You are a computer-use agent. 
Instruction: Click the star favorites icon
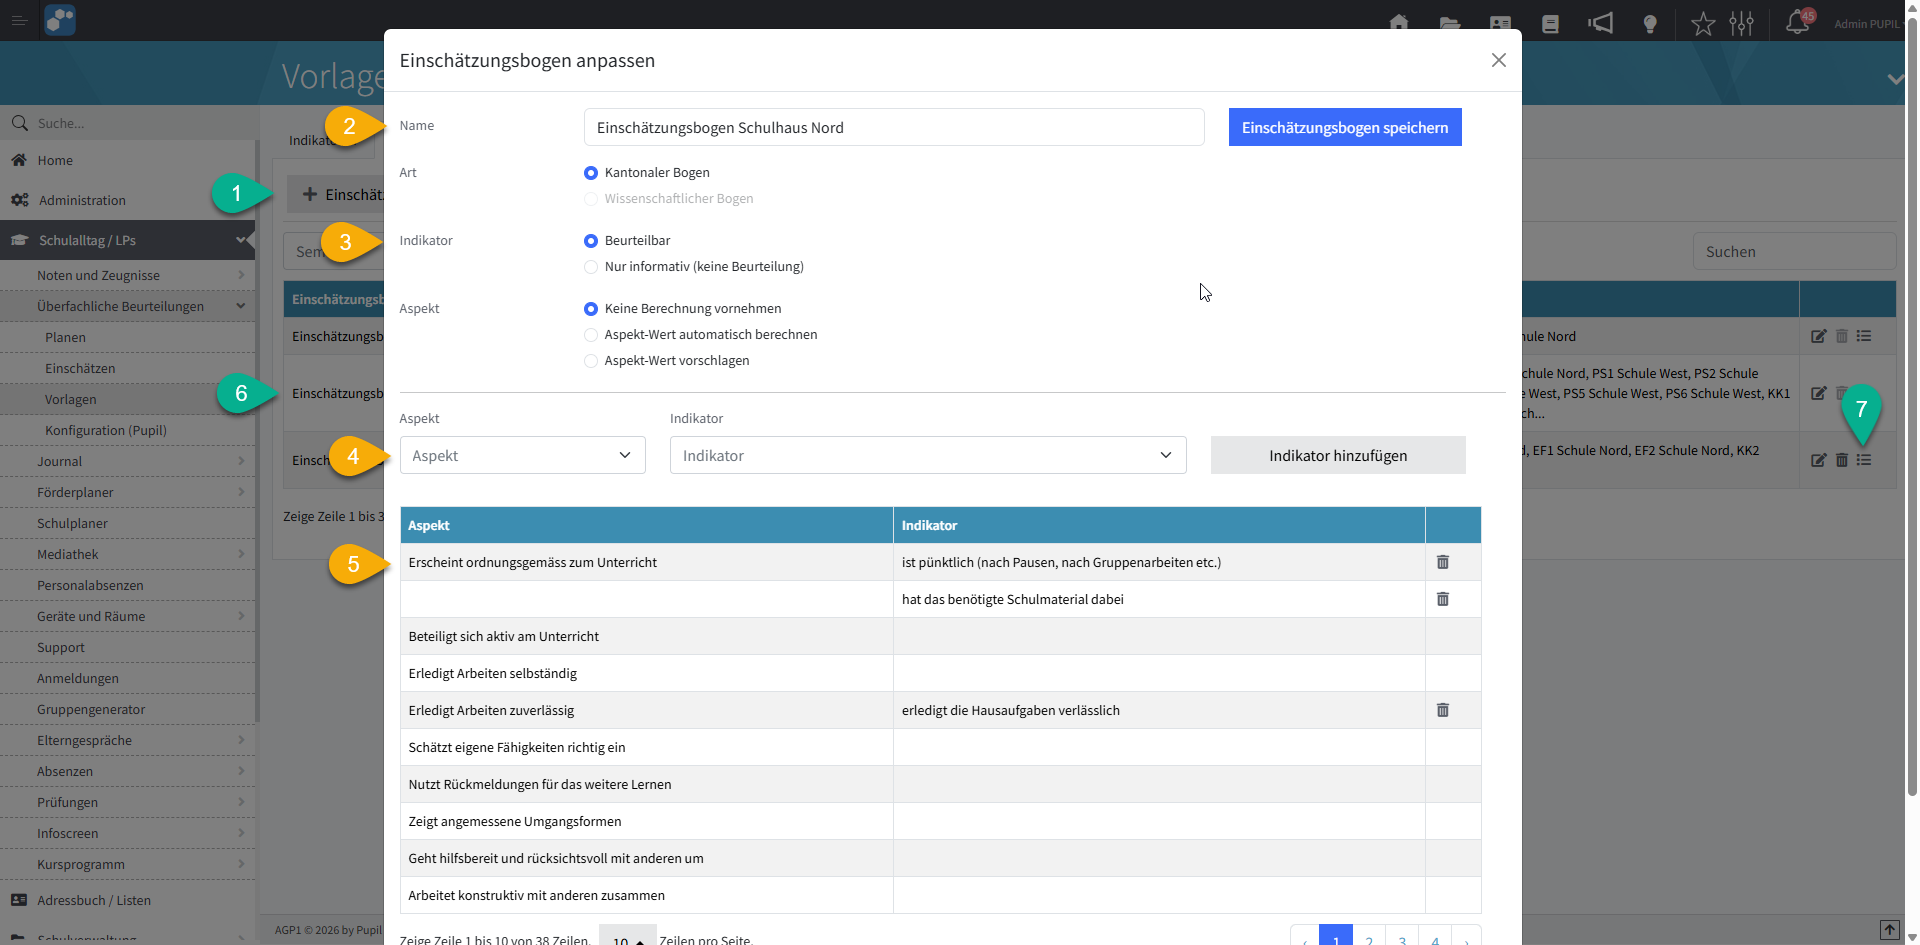click(1703, 23)
